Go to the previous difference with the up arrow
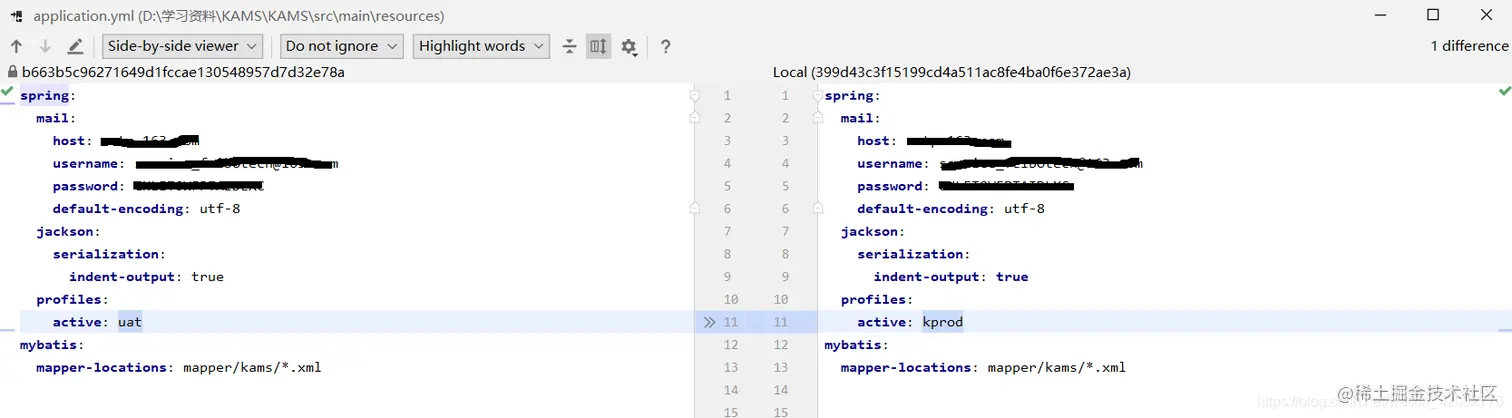The image size is (1512, 418). [16, 46]
